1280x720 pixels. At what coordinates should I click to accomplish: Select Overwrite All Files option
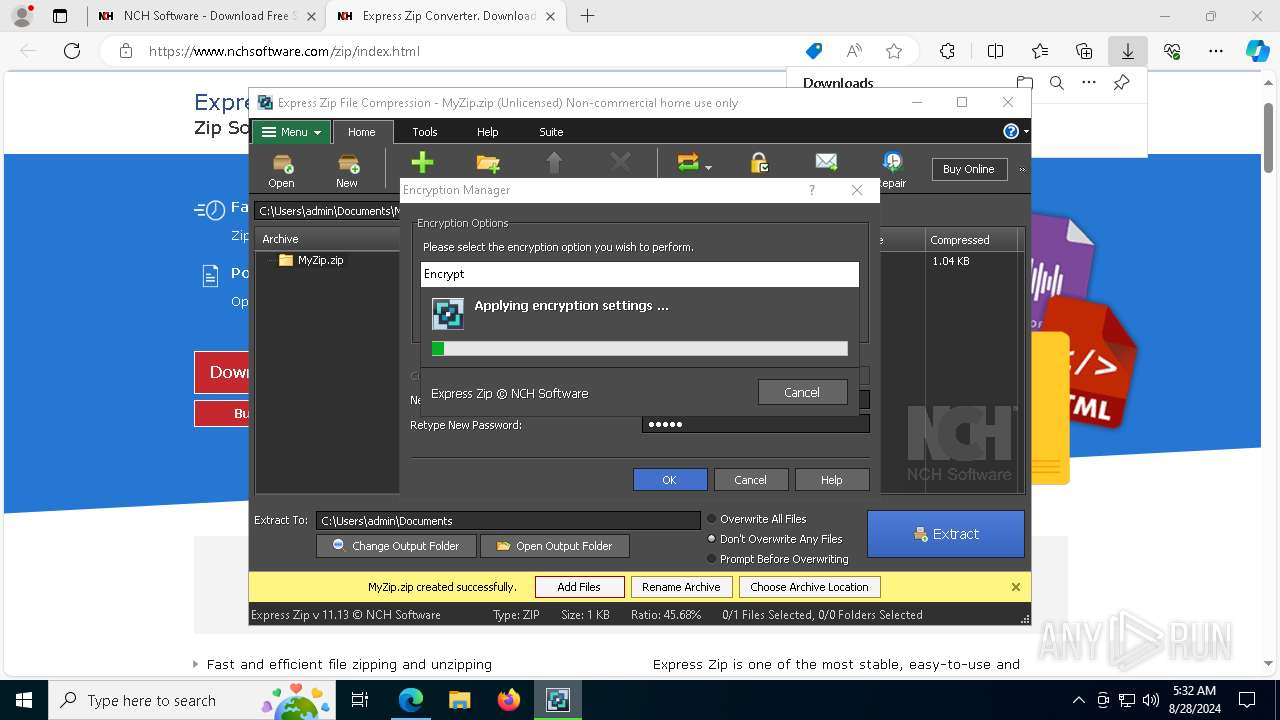pos(758,519)
